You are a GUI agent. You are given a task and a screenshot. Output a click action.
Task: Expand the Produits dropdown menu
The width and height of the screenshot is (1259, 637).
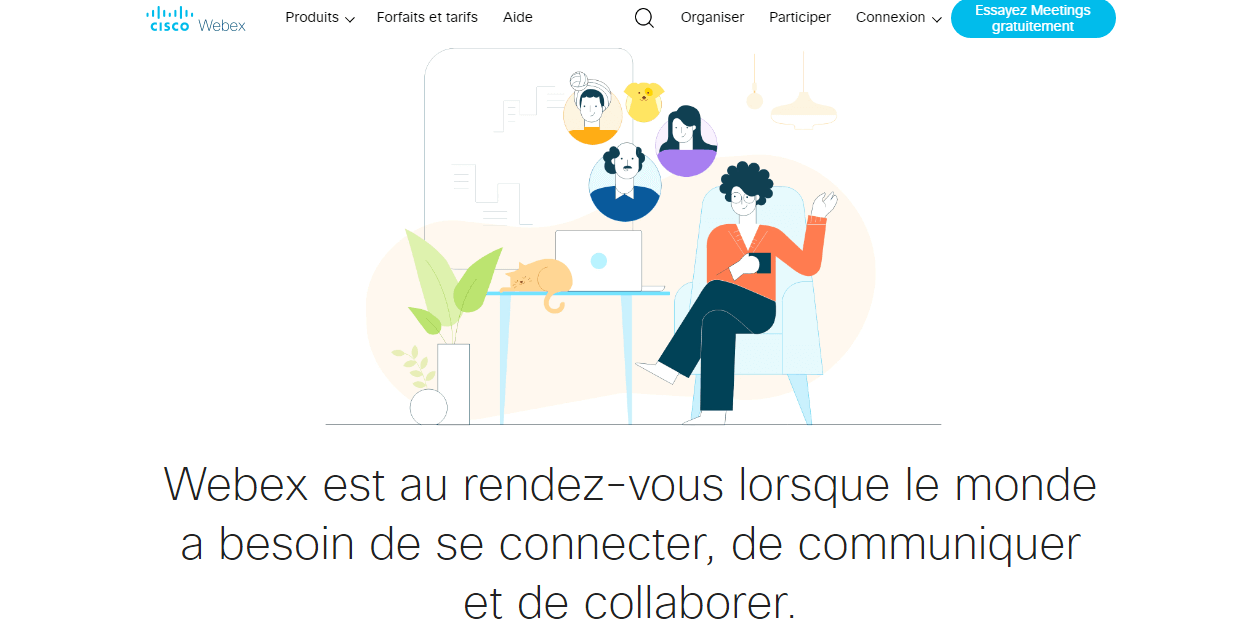pos(320,18)
